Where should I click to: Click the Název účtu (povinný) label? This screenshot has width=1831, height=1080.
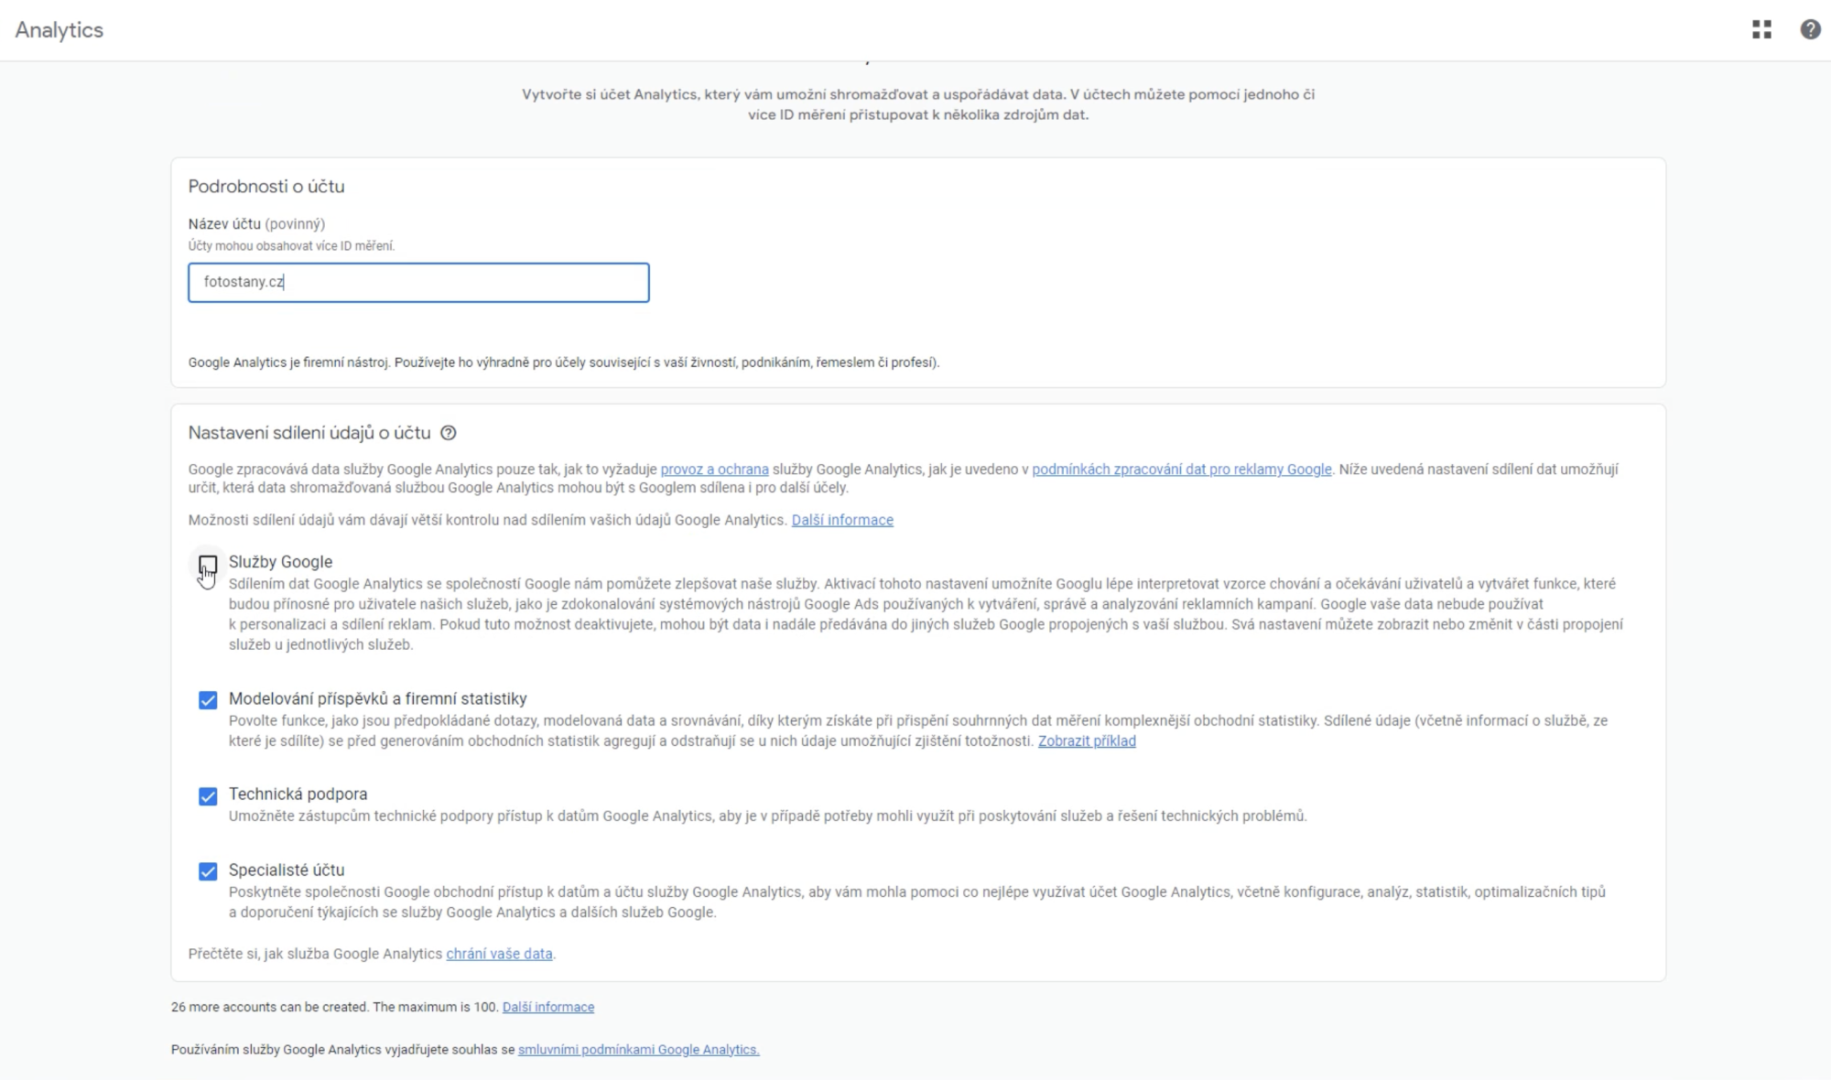point(256,224)
